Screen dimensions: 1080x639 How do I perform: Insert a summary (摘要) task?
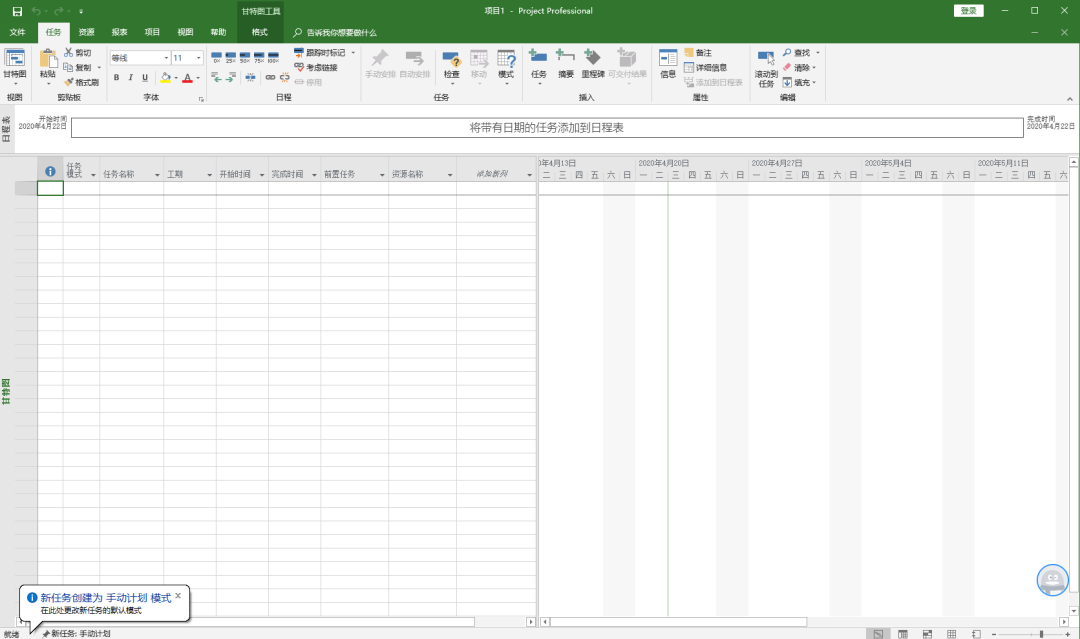(565, 63)
